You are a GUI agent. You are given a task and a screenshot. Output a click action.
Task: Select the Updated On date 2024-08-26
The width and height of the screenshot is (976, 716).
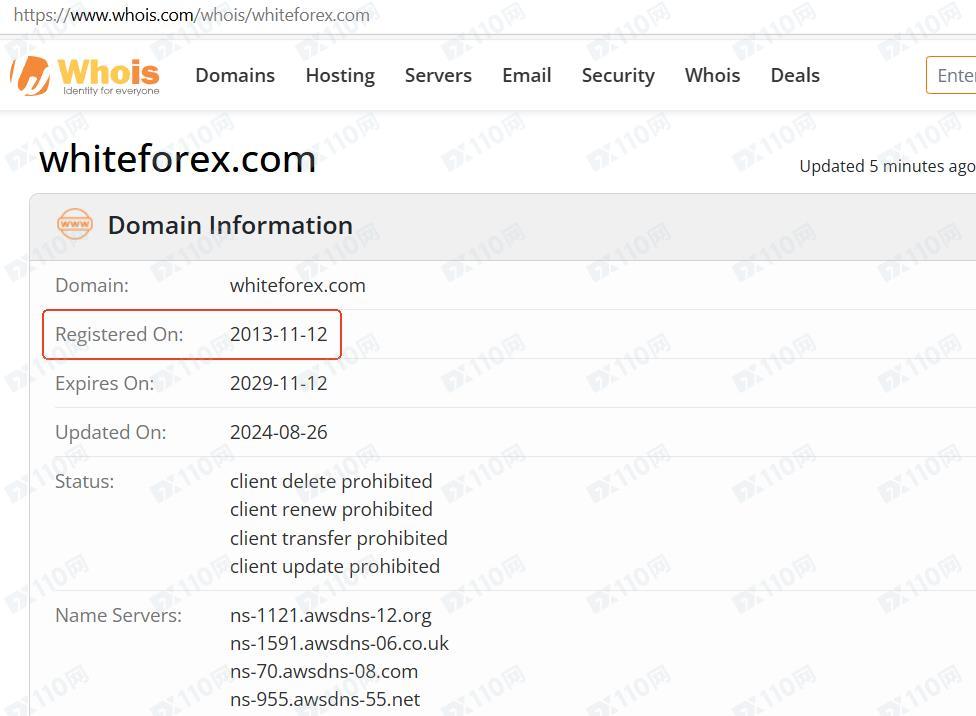[x=278, y=432]
